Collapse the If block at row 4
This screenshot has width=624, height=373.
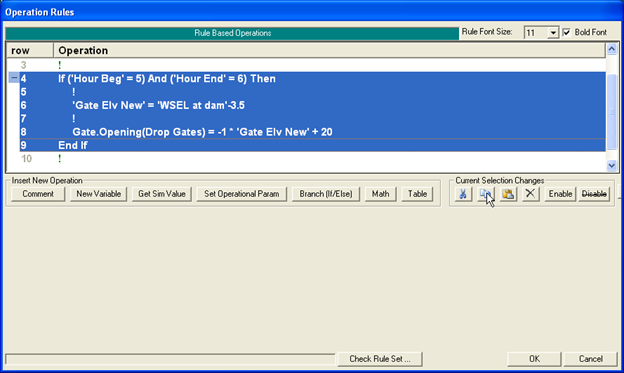14,78
